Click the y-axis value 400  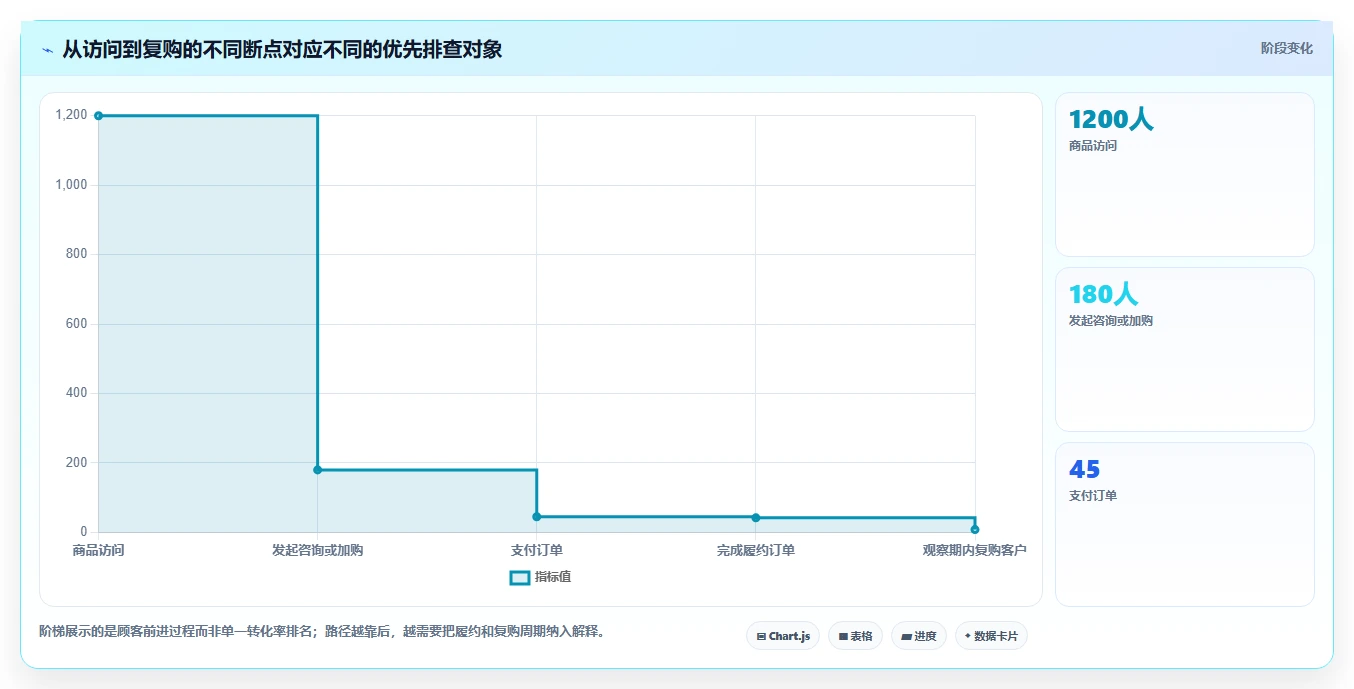(x=78, y=393)
